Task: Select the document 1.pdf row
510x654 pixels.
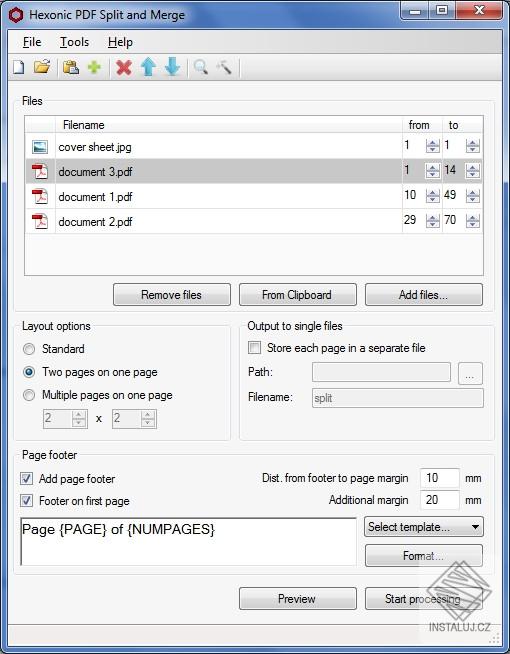Action: pyautogui.click(x=254, y=196)
